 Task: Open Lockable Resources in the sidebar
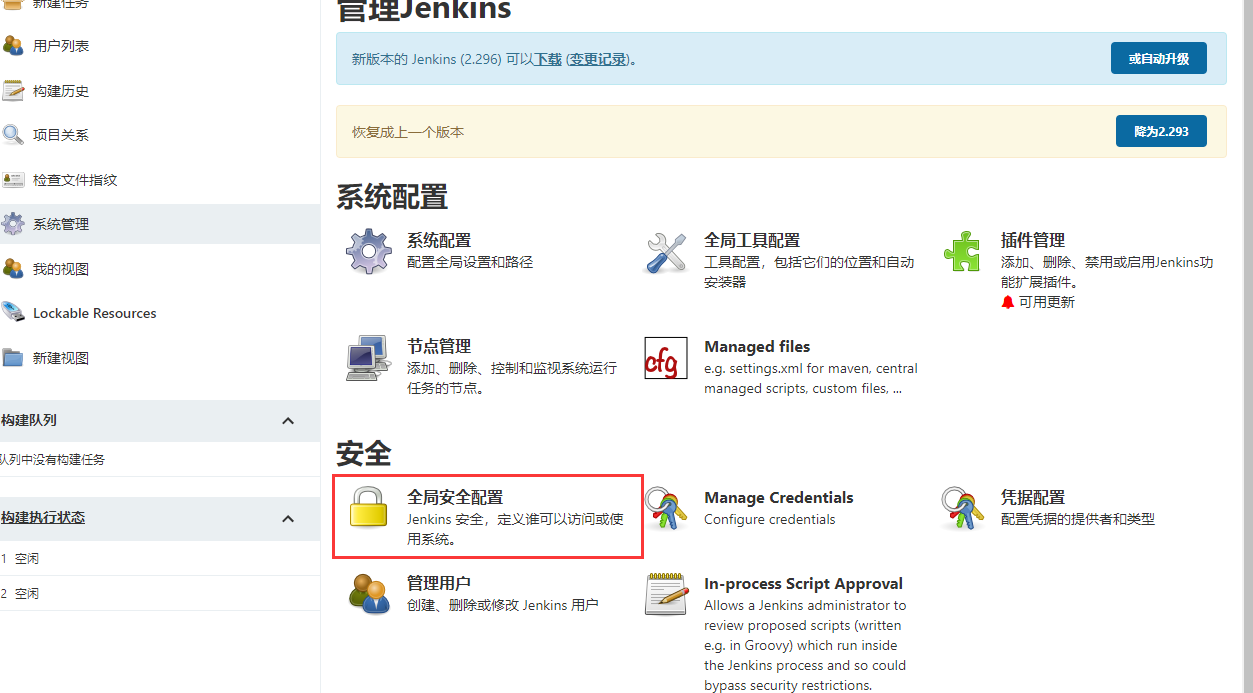(x=95, y=313)
